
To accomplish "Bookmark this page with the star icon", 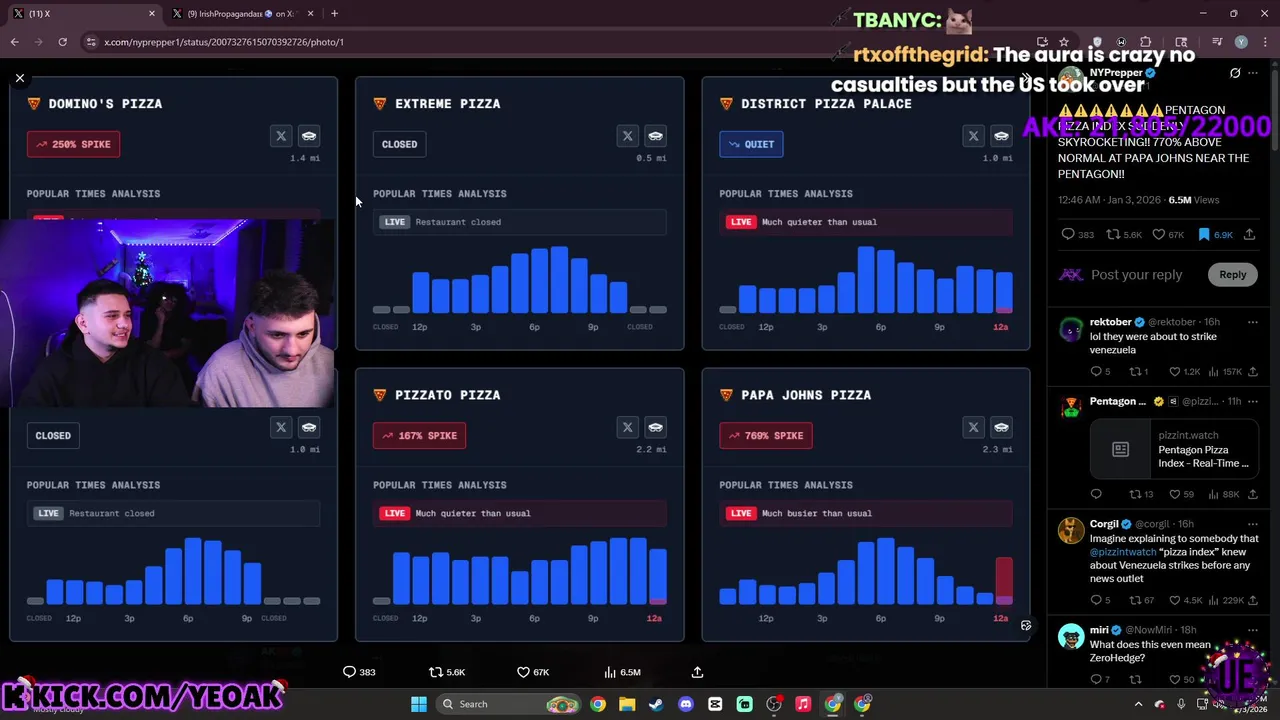I will (x=1064, y=42).
